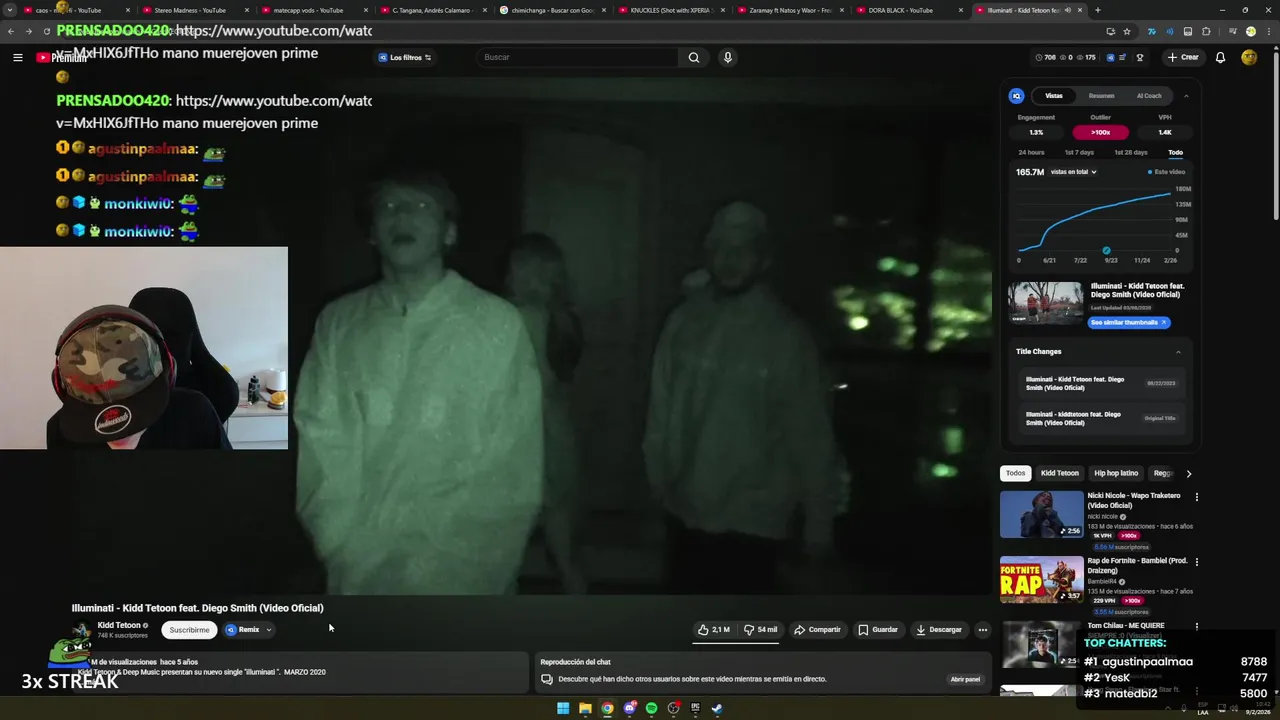The width and height of the screenshot is (1280, 720).
Task: Reload the page in Chrome
Action: pyautogui.click(x=46, y=31)
